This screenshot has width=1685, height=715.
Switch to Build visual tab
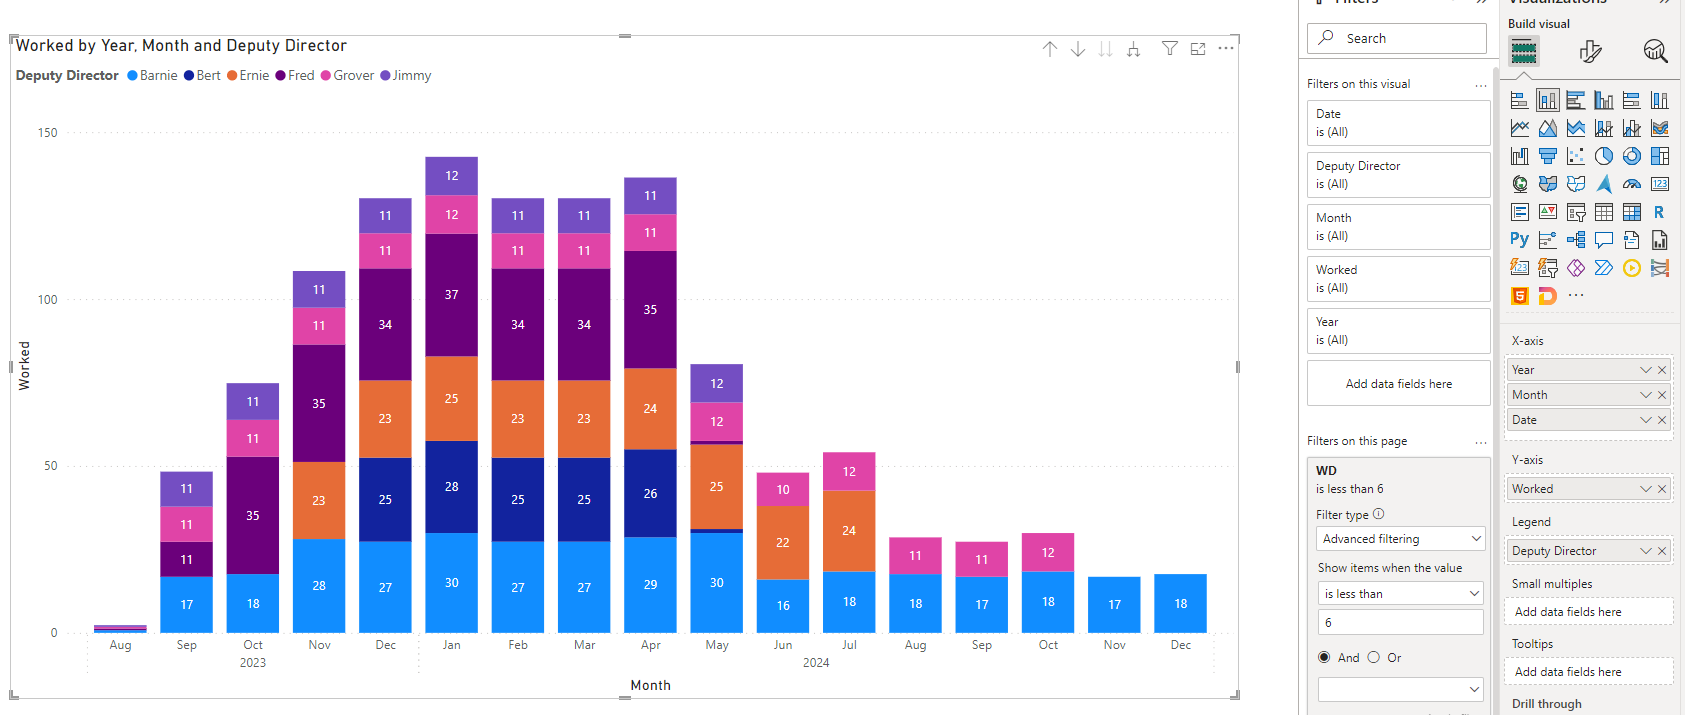(1524, 51)
